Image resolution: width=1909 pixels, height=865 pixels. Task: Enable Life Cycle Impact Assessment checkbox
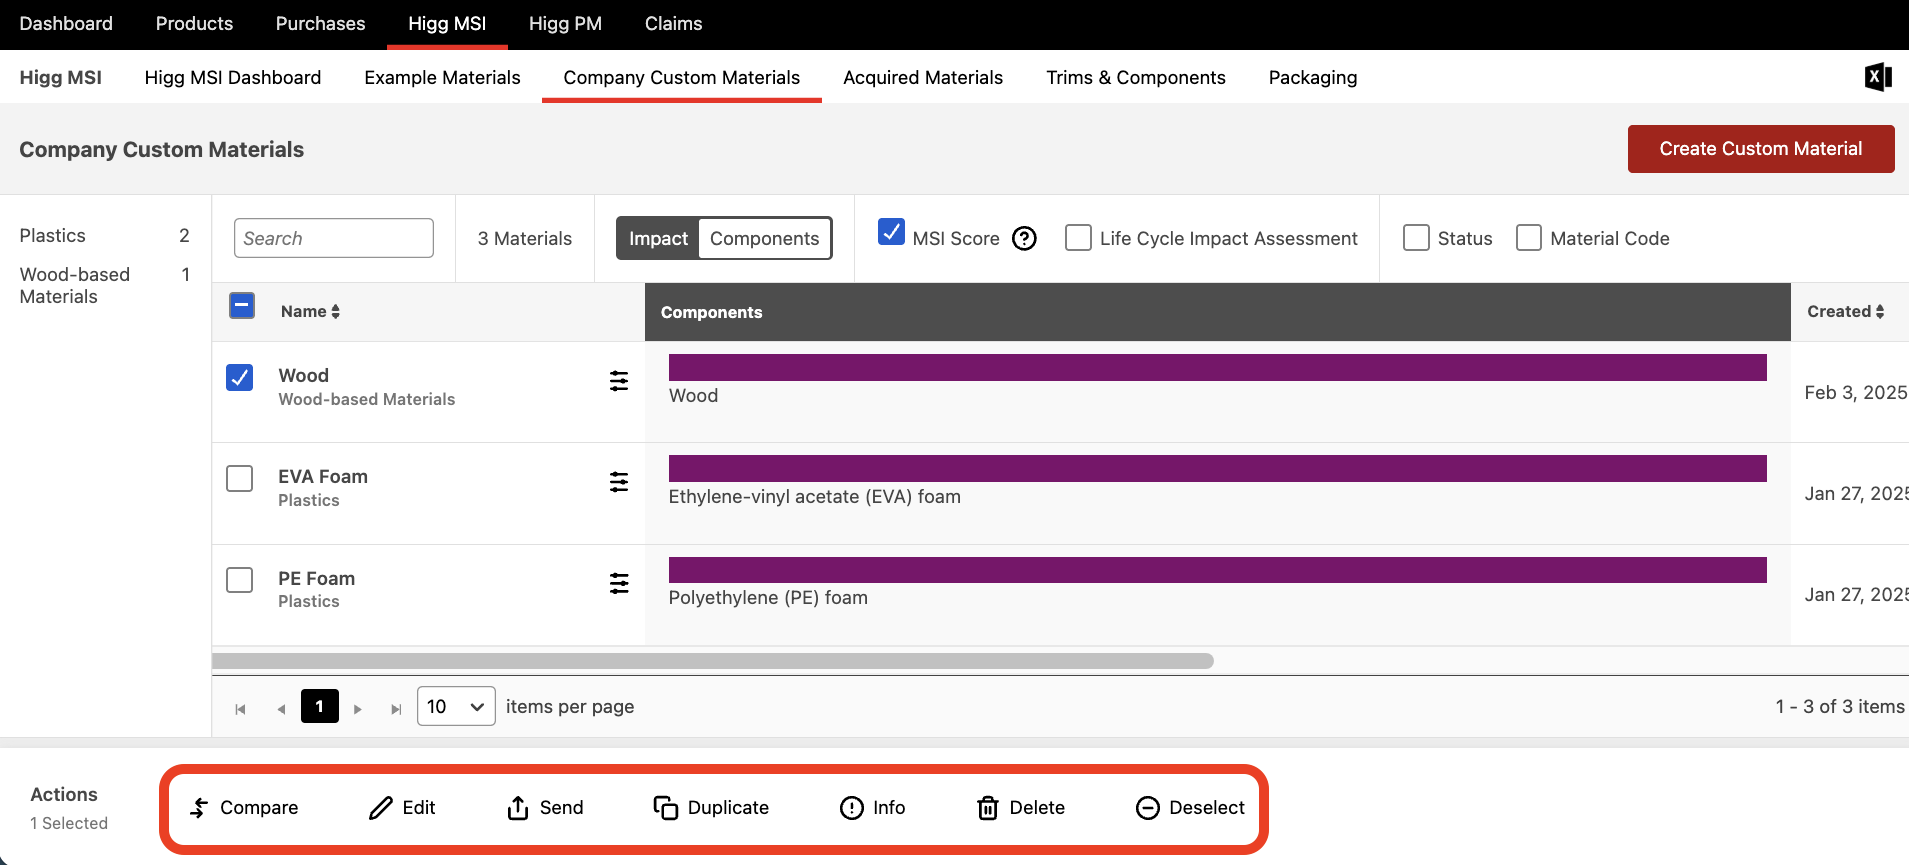click(1078, 238)
